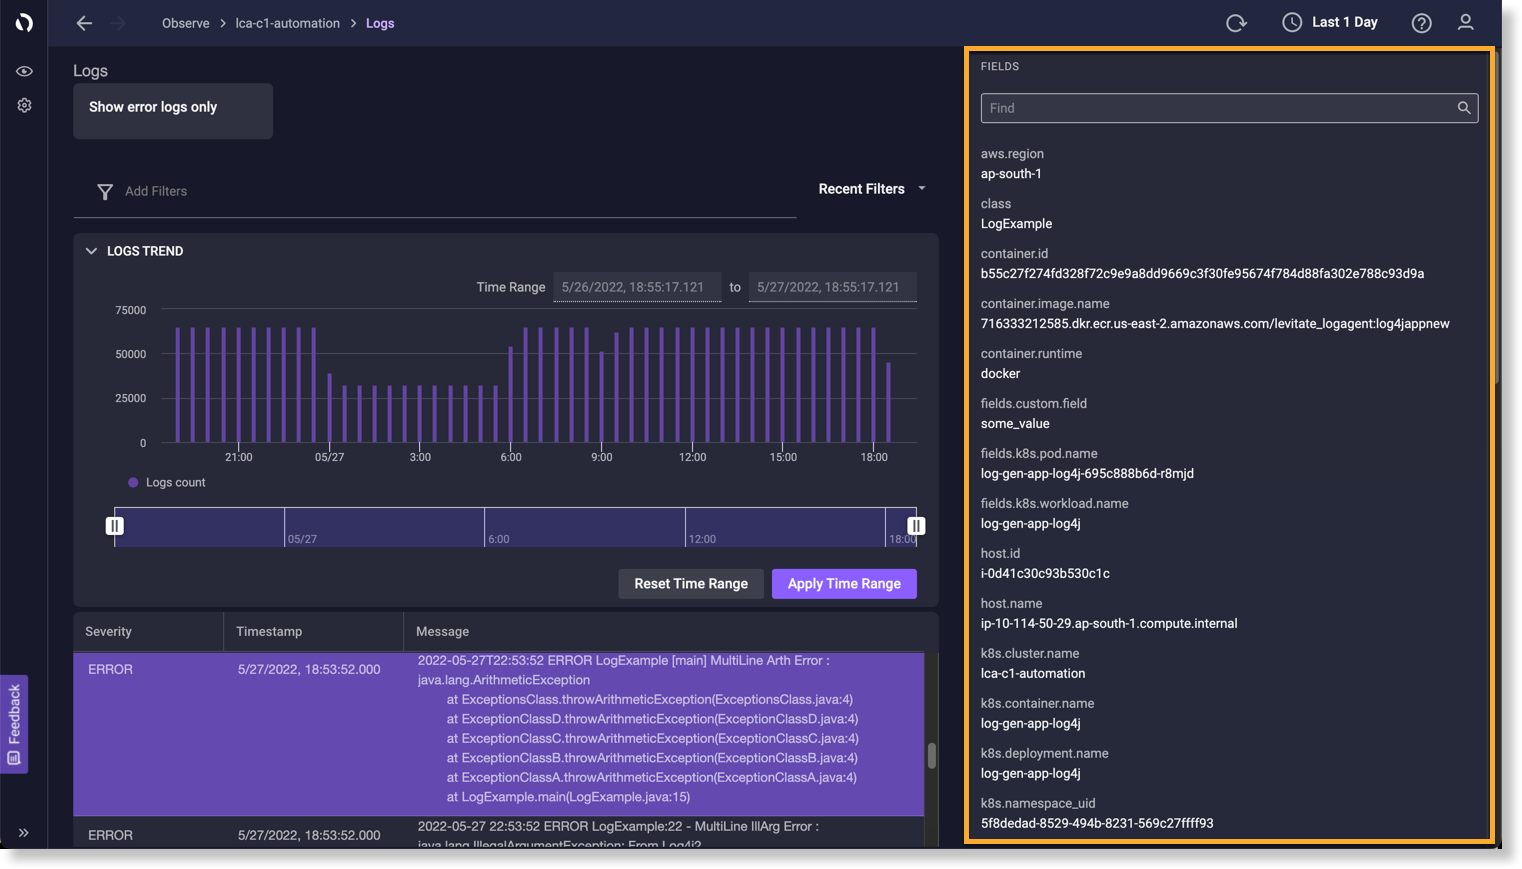Click the host.name value ip-10-114-50-29
Screen dimensions: 1522x869
pos(1109,624)
